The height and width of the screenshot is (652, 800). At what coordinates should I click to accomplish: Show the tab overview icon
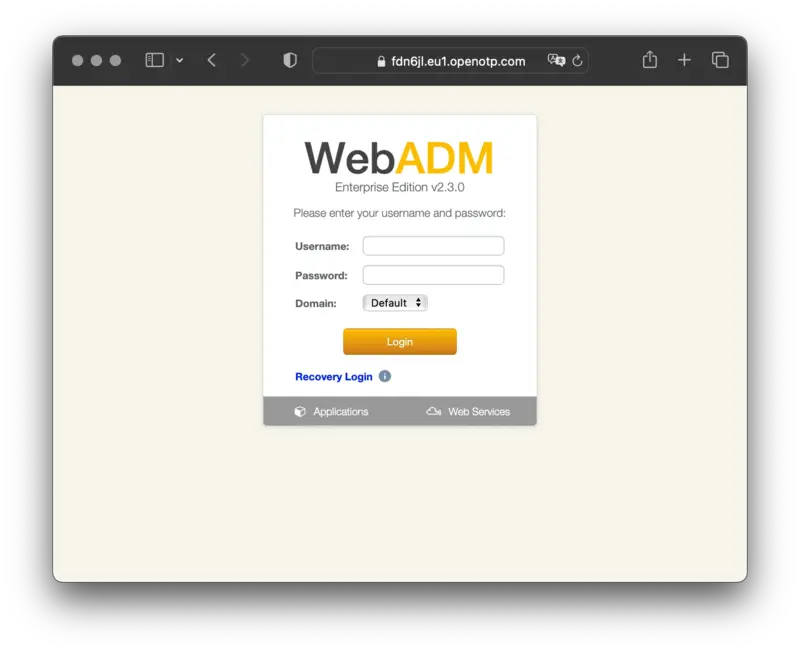click(x=720, y=60)
